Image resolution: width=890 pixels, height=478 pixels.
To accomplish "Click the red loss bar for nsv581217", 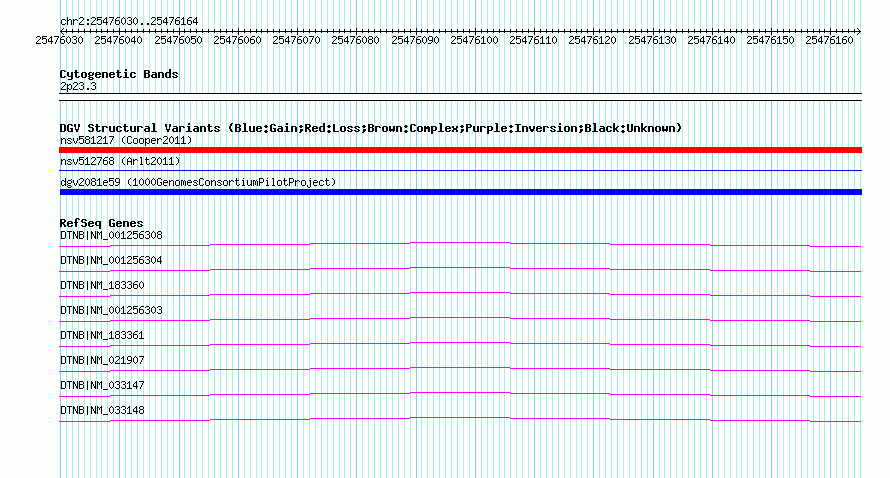I will [460, 150].
